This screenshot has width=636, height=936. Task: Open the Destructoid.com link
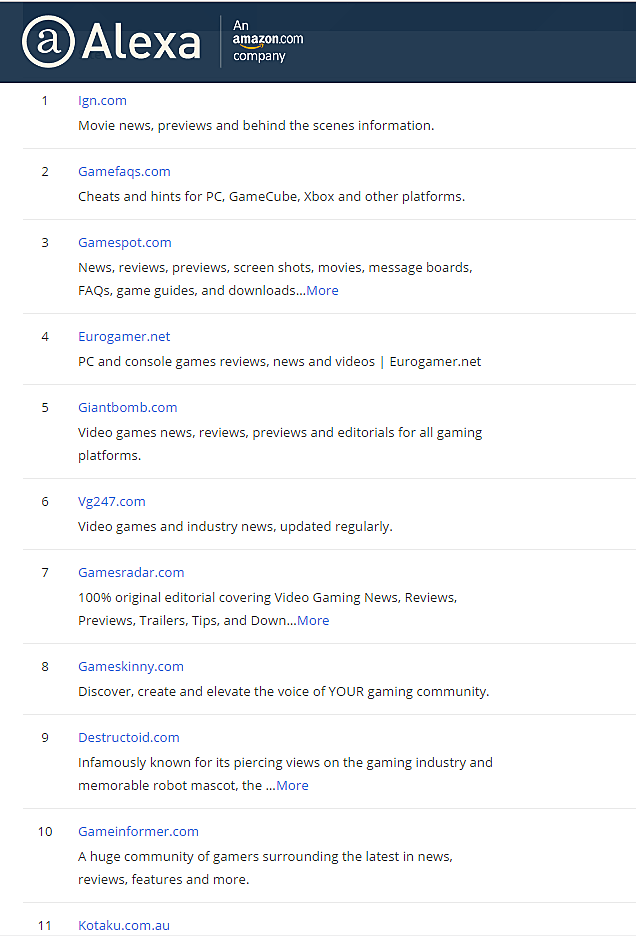(x=129, y=738)
